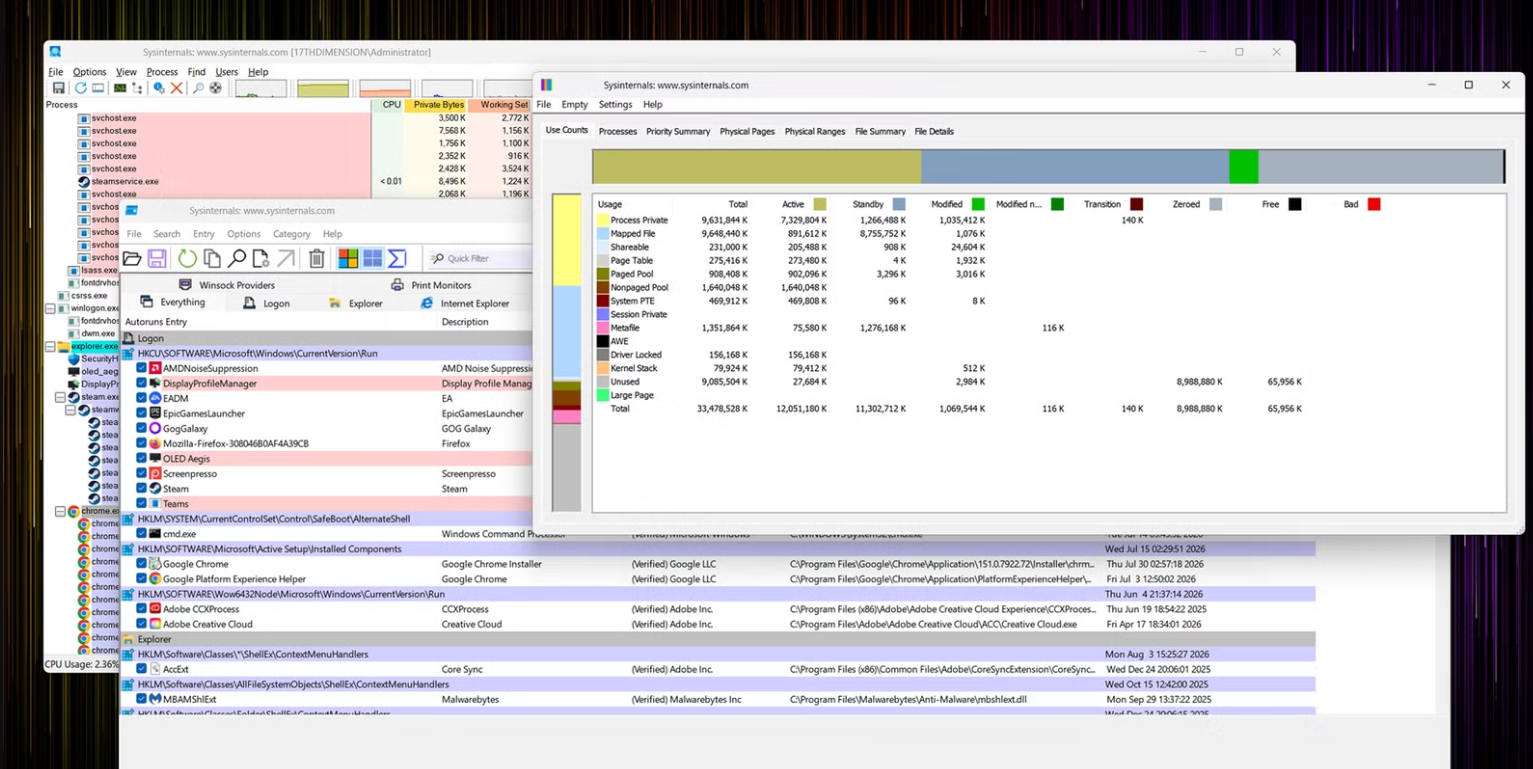Uncheck GogGalaxy autorun checkbox
The image size is (1533, 769).
click(x=141, y=428)
